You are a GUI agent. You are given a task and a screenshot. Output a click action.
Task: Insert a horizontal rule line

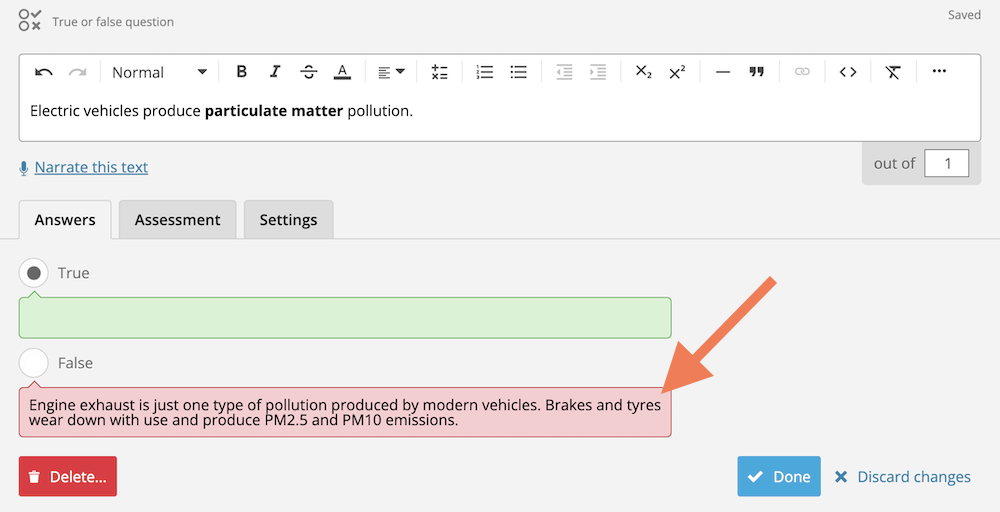coord(723,72)
